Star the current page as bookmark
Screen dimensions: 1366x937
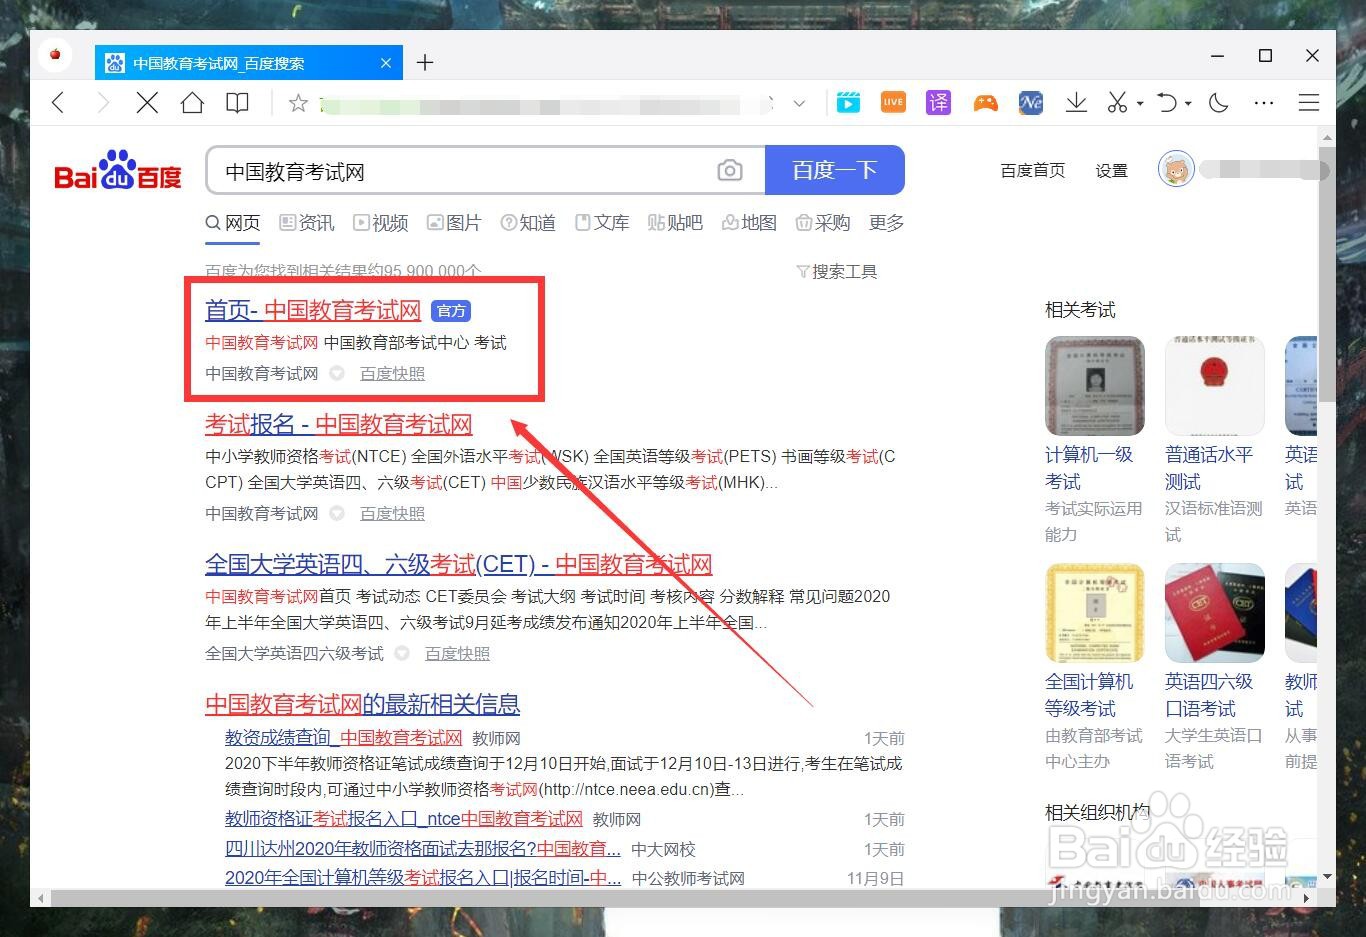(x=297, y=102)
